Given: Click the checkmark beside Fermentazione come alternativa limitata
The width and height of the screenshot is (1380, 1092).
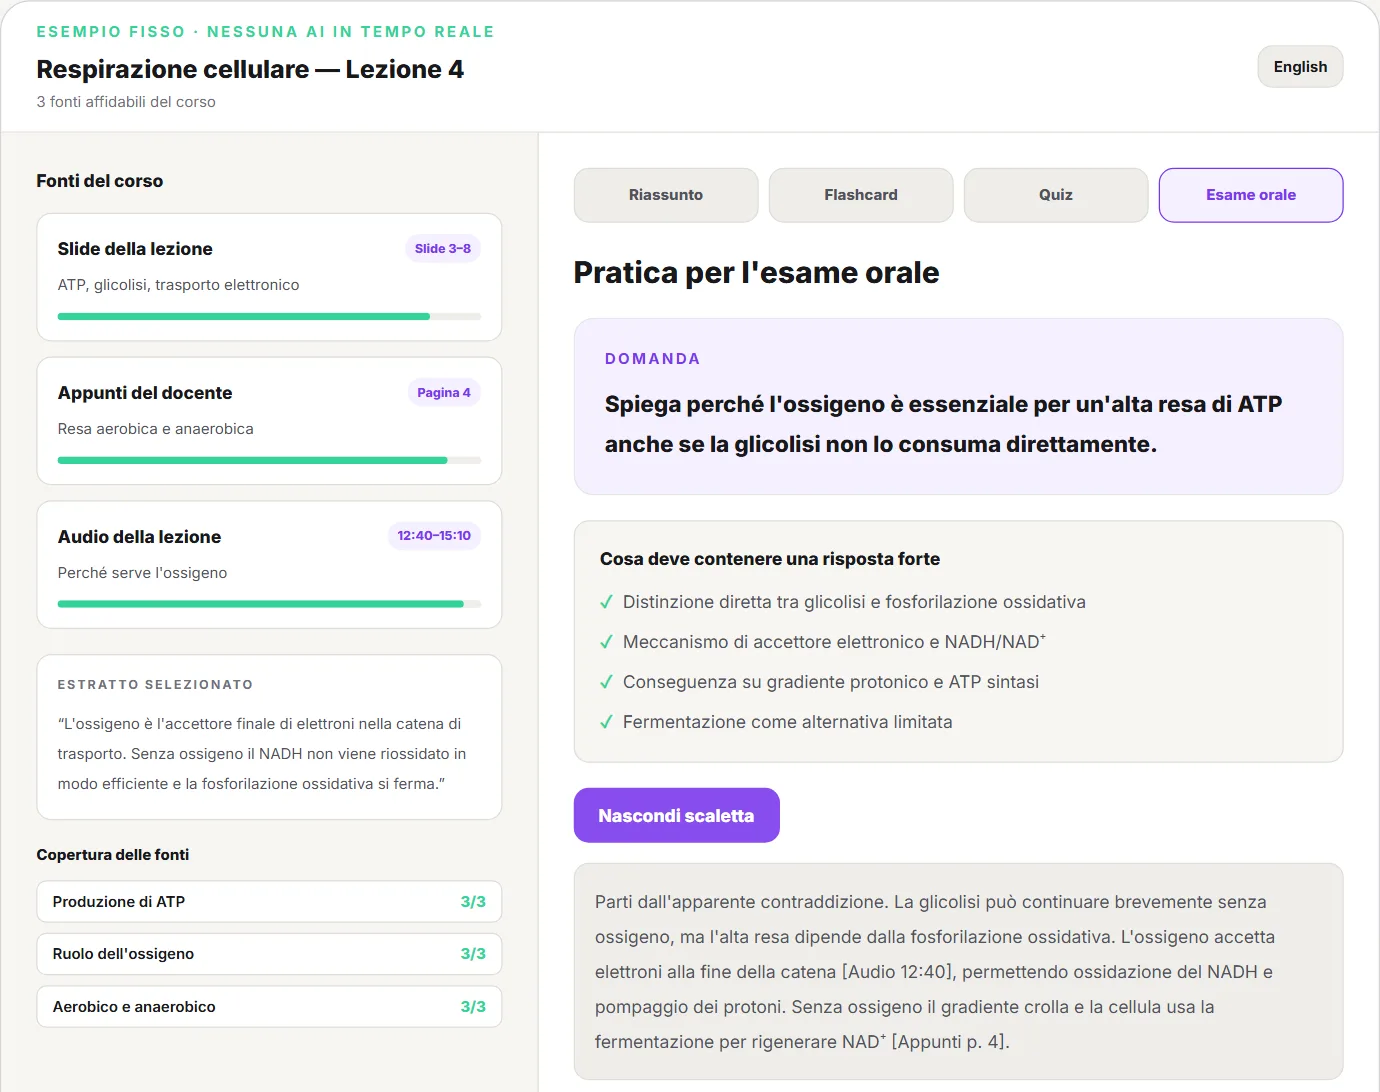Looking at the screenshot, I should click(x=606, y=722).
